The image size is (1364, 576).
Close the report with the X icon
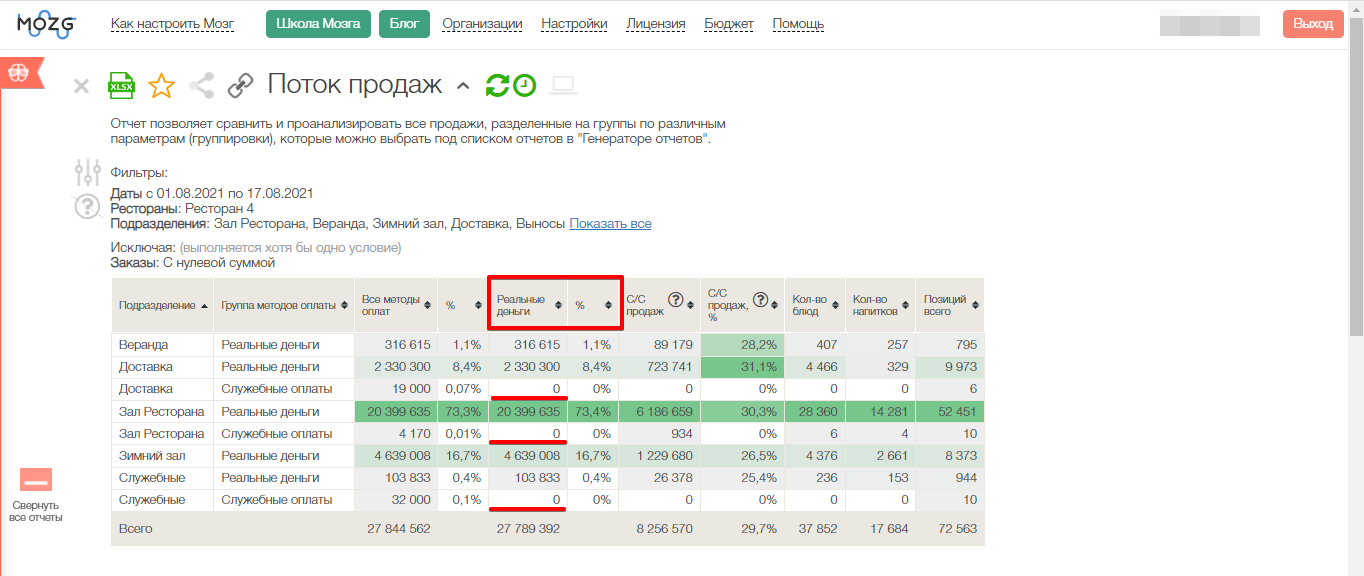point(82,86)
